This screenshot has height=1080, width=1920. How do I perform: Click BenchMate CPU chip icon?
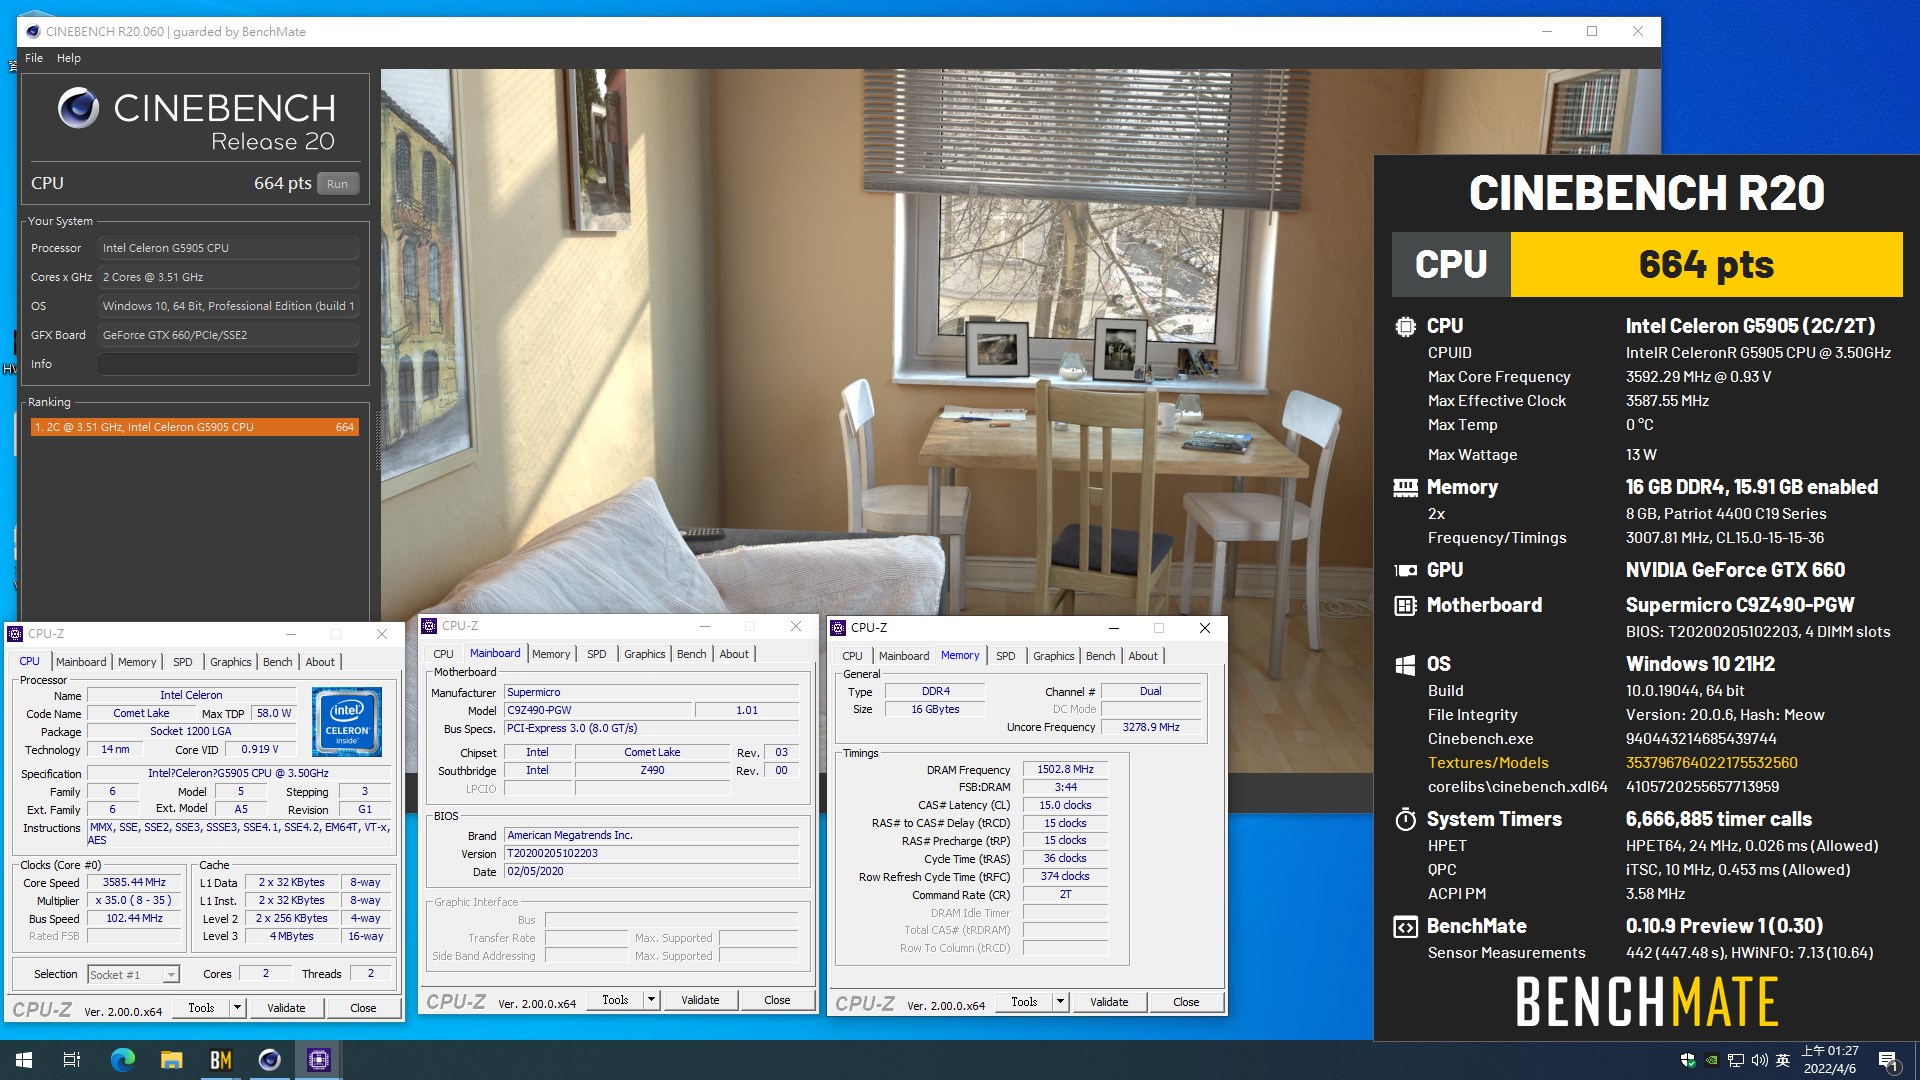tap(1405, 326)
